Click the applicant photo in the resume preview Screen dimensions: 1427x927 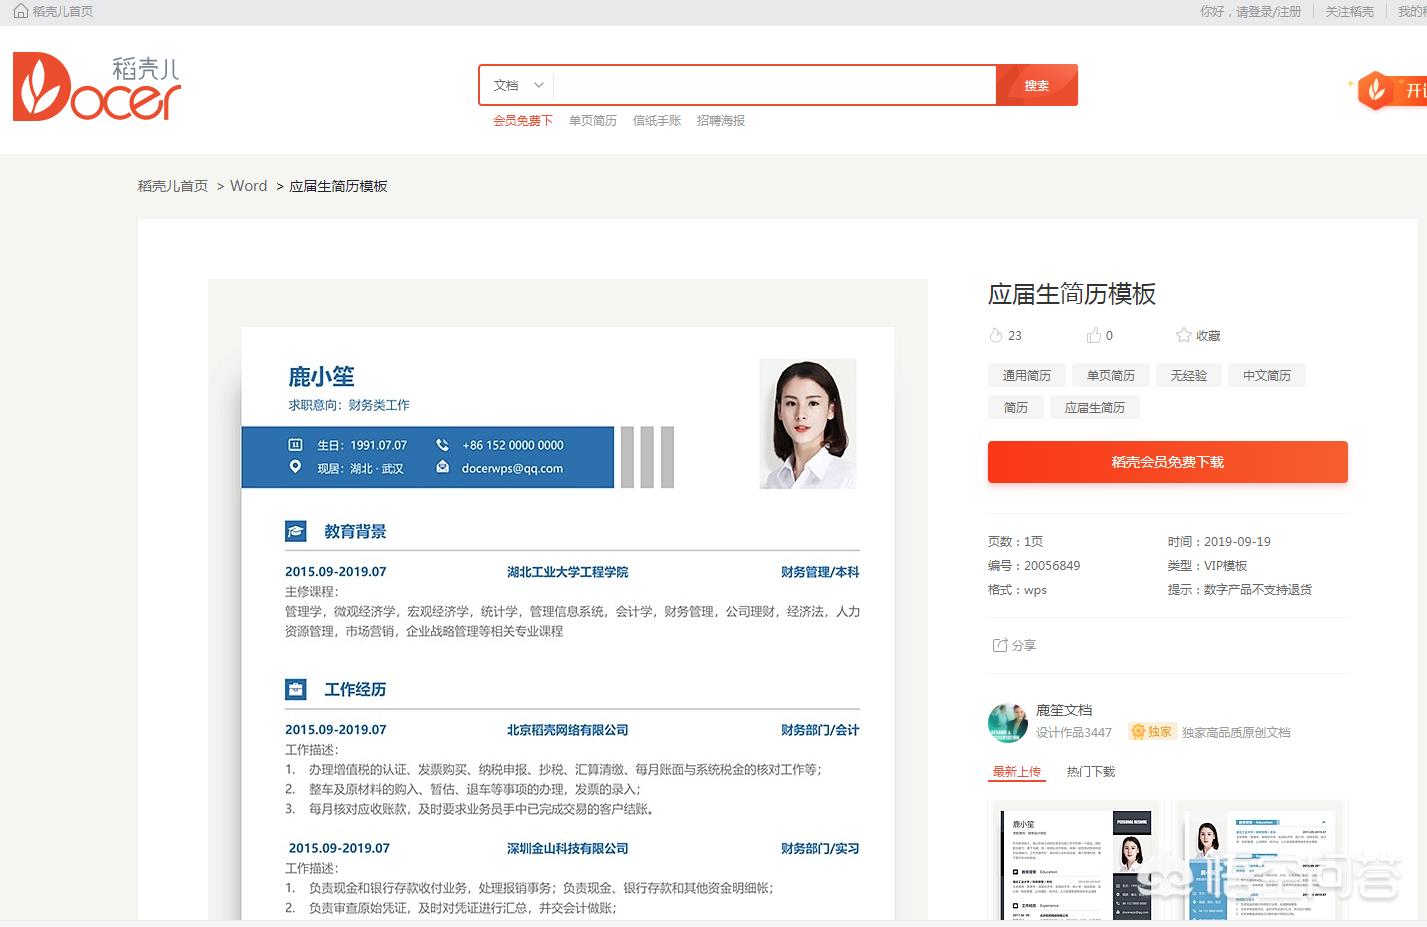[808, 423]
